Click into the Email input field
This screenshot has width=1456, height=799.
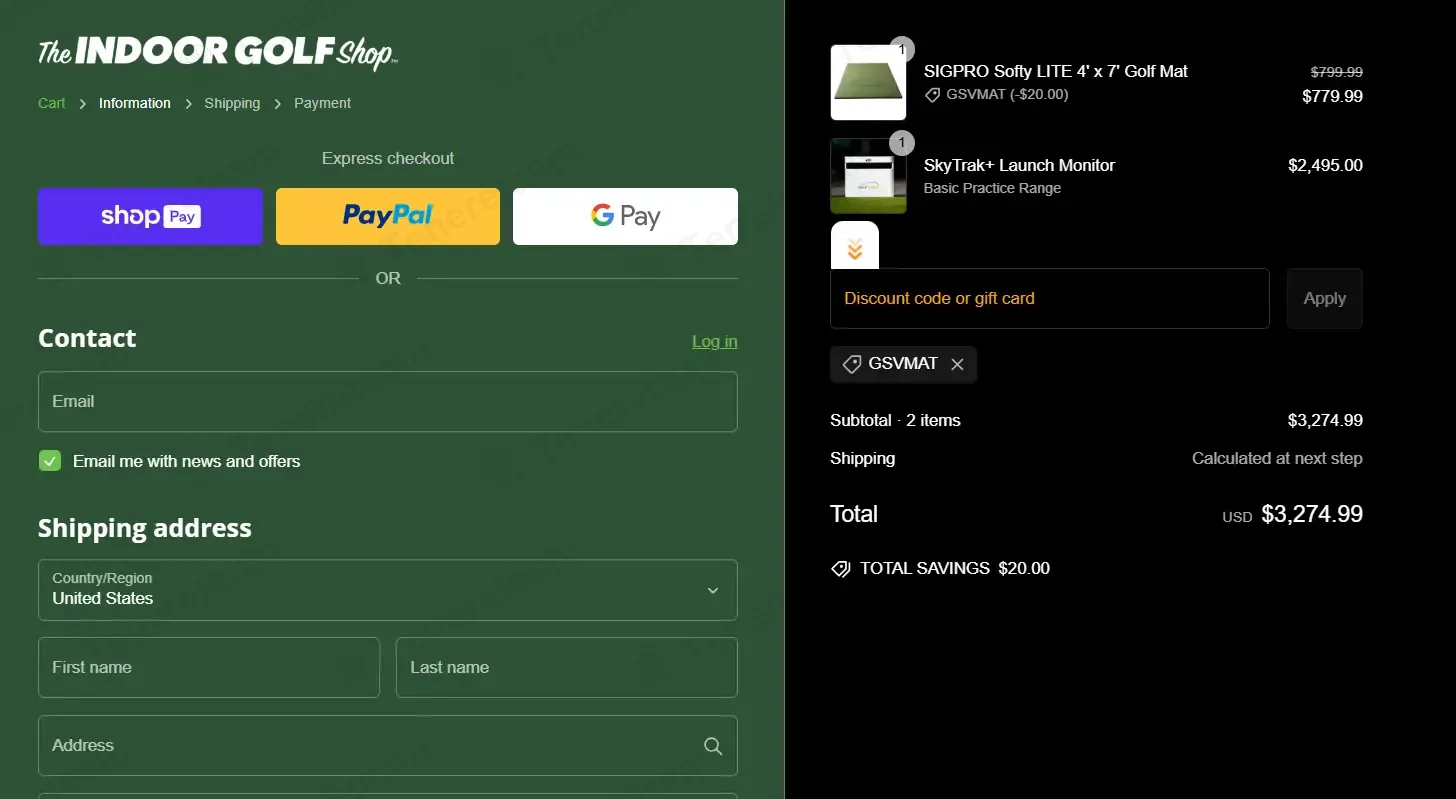click(387, 402)
